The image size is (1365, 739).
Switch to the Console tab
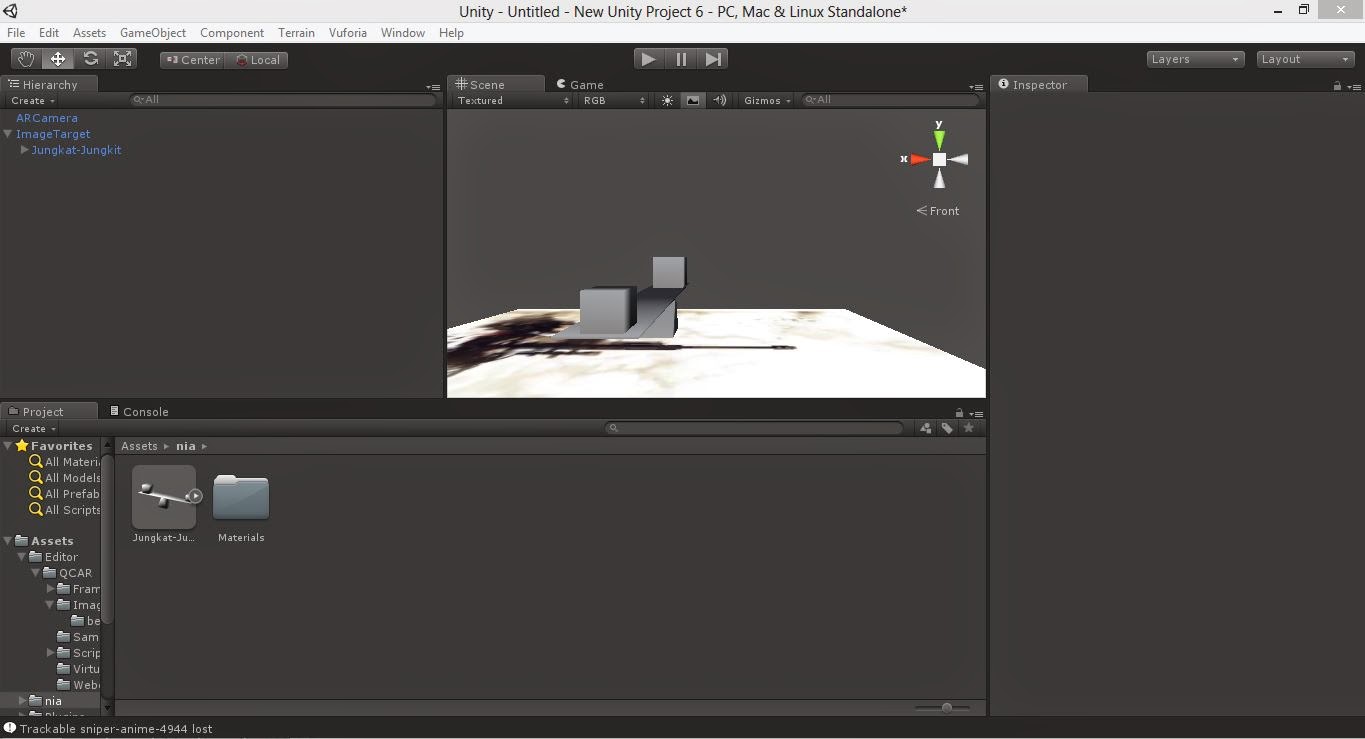pyautogui.click(x=139, y=411)
